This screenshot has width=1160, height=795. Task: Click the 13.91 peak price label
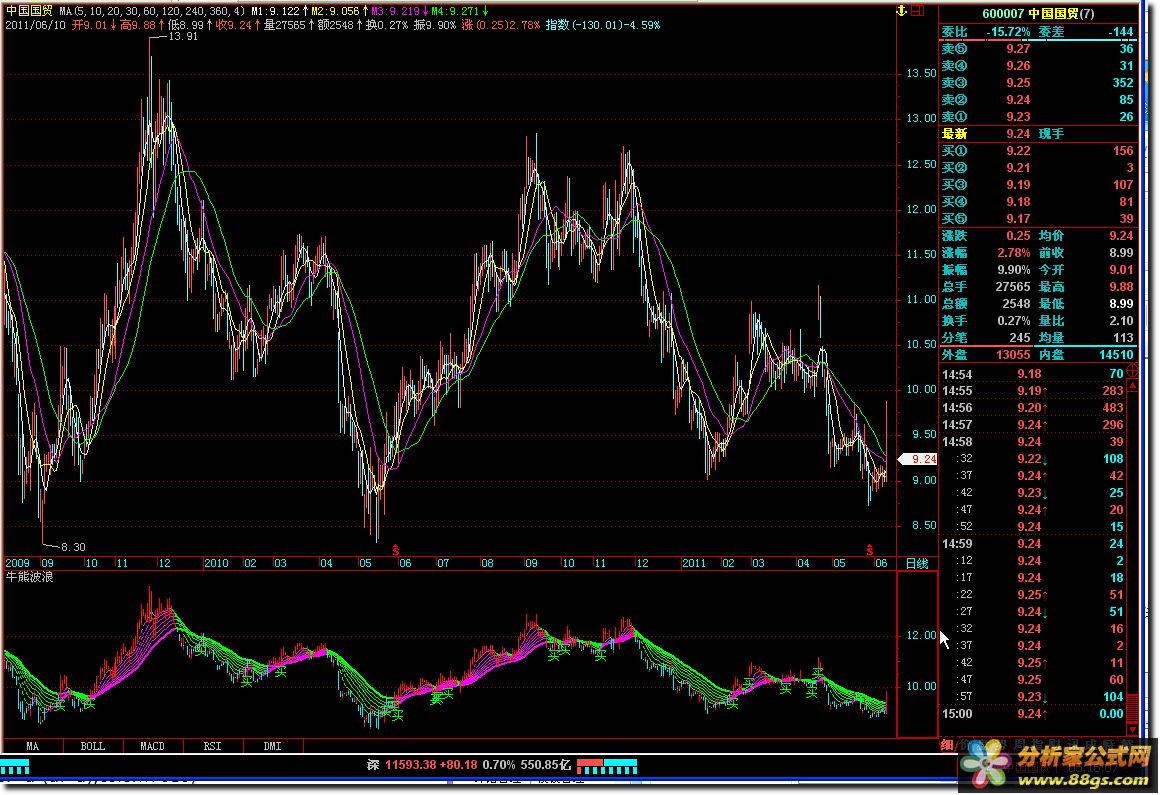click(x=183, y=36)
